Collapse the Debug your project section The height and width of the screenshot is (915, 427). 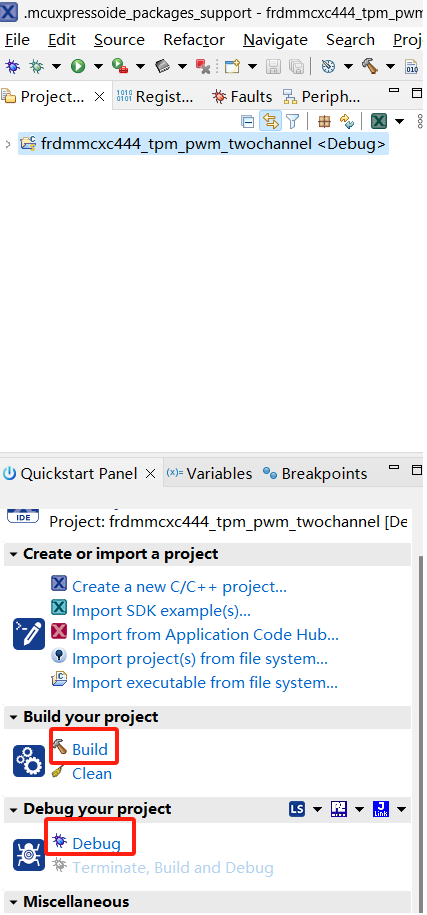[x=13, y=809]
